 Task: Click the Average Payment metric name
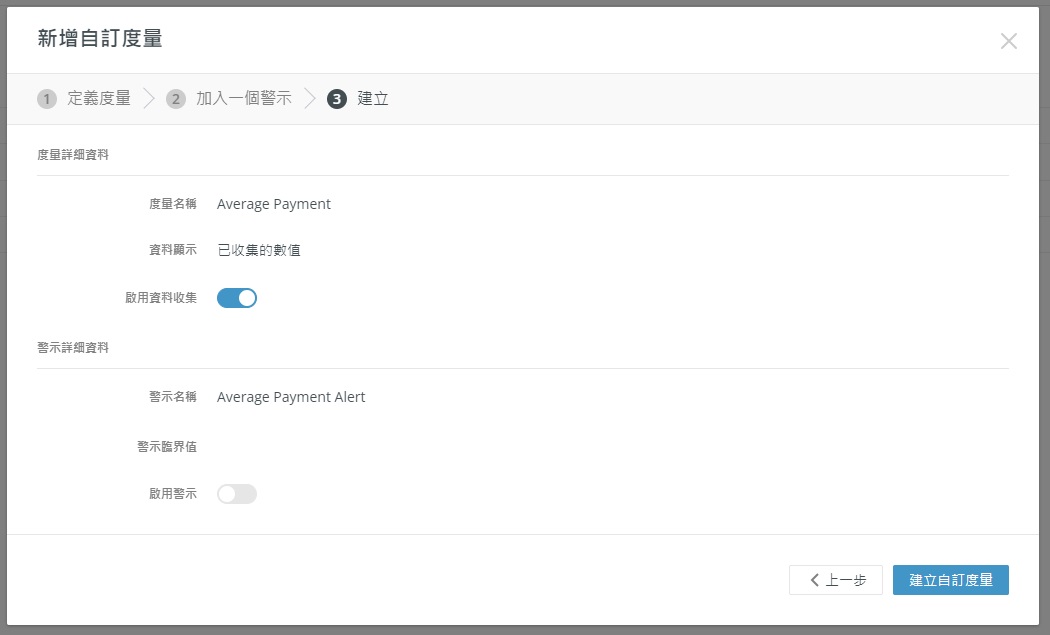[x=274, y=205]
